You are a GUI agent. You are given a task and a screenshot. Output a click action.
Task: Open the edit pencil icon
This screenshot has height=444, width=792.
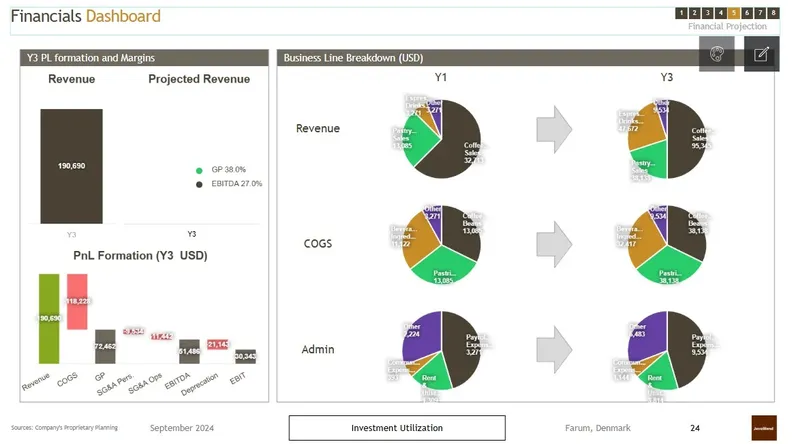pyautogui.click(x=761, y=54)
